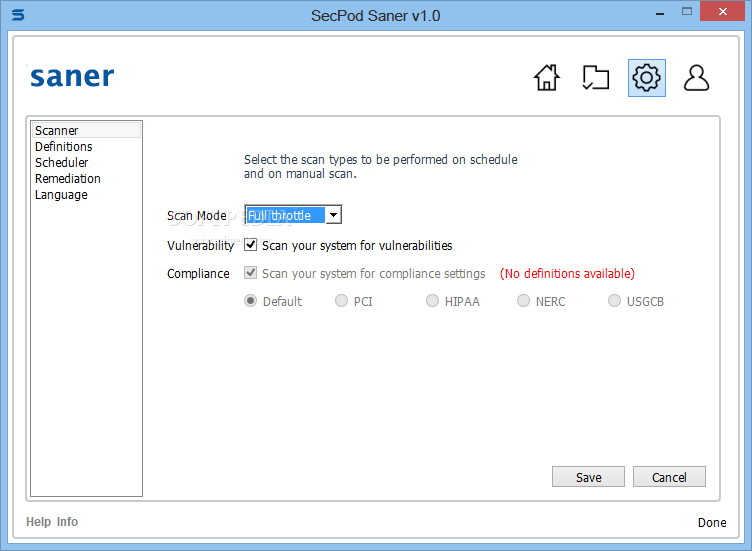This screenshot has height=551, width=752.
Task: Click the Compliance label
Action: point(198,273)
